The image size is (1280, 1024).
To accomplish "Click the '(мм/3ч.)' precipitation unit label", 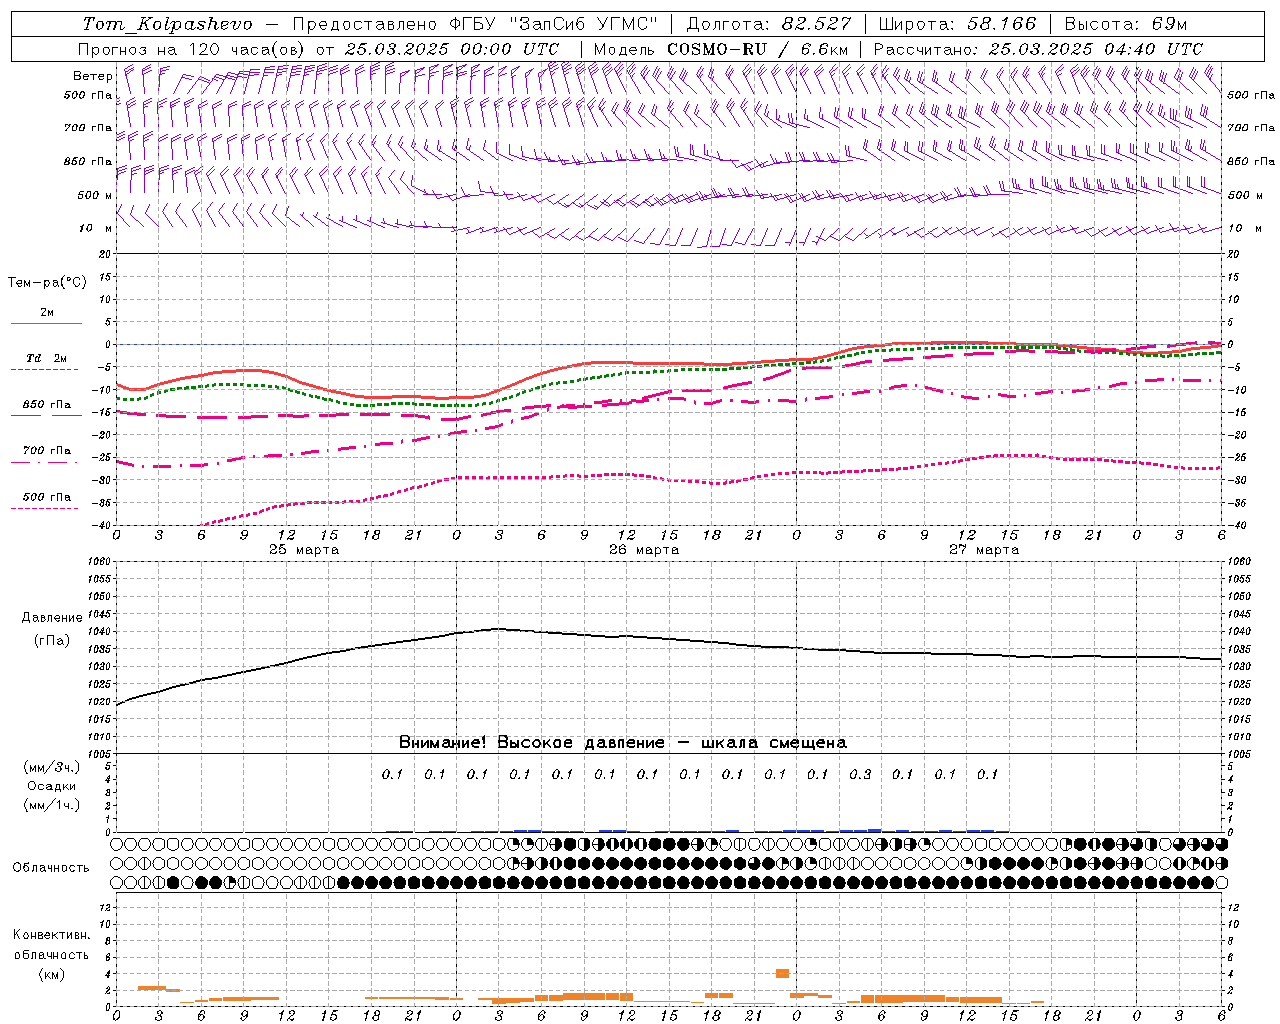I will coord(52,767).
